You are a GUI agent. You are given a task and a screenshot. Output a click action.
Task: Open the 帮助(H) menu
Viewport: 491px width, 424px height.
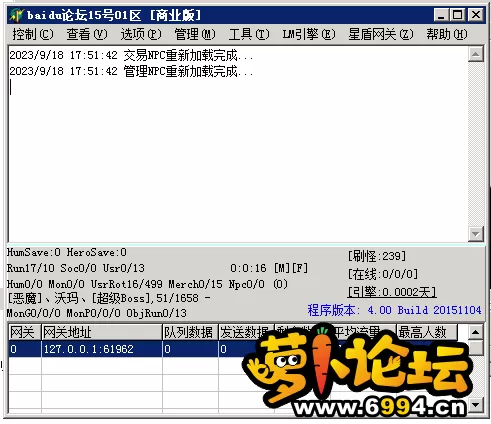pos(447,34)
